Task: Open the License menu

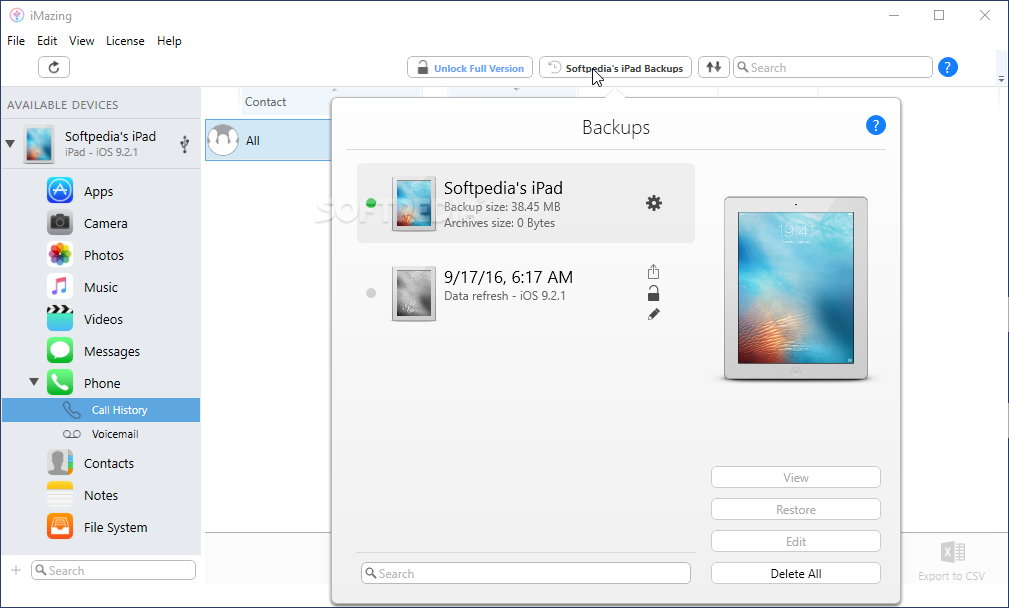Action: coord(125,41)
